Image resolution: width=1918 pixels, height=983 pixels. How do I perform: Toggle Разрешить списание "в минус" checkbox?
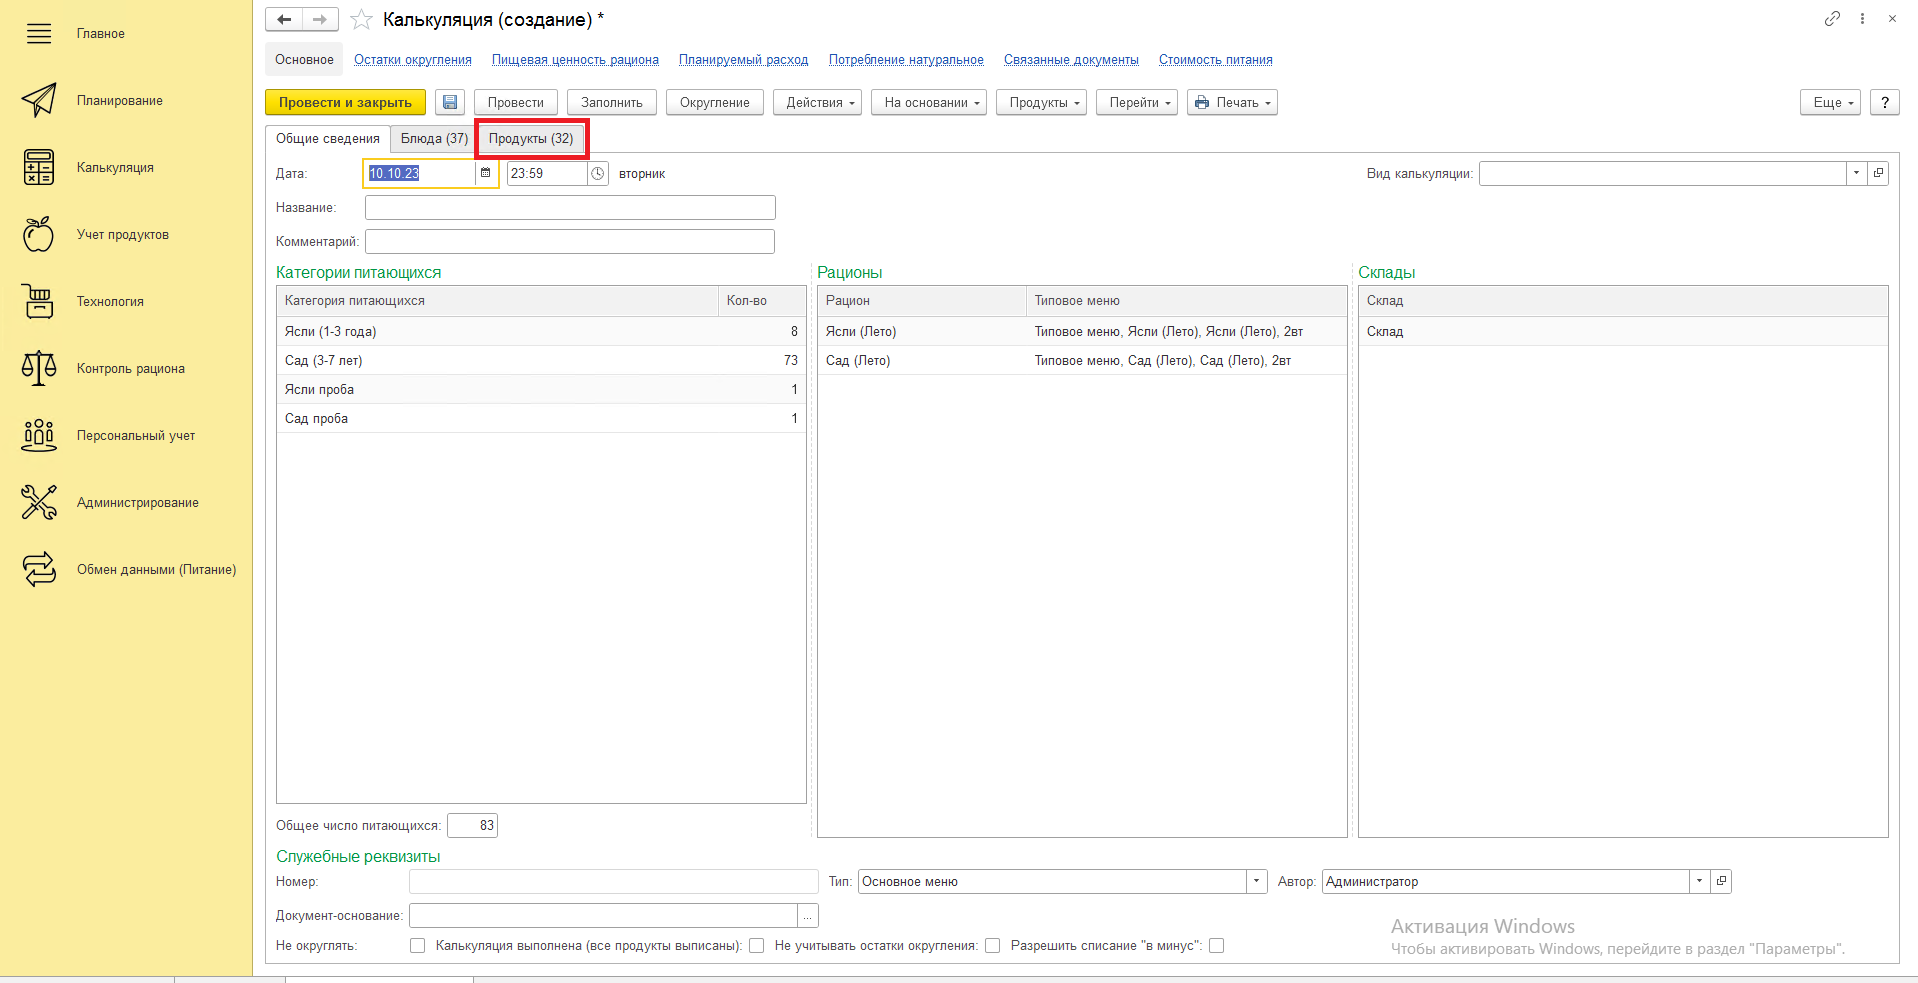tap(1217, 946)
